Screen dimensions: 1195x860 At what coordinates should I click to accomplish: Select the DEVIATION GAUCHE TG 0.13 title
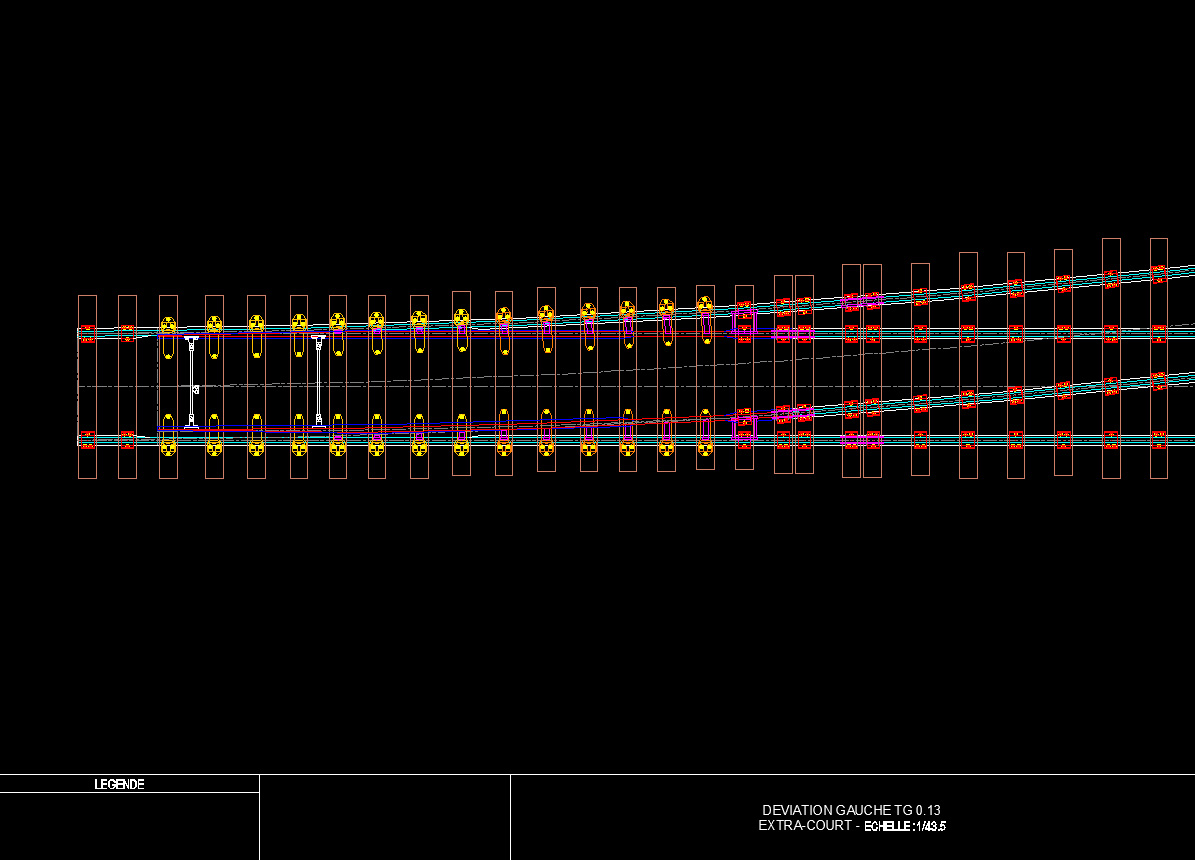(x=851, y=810)
